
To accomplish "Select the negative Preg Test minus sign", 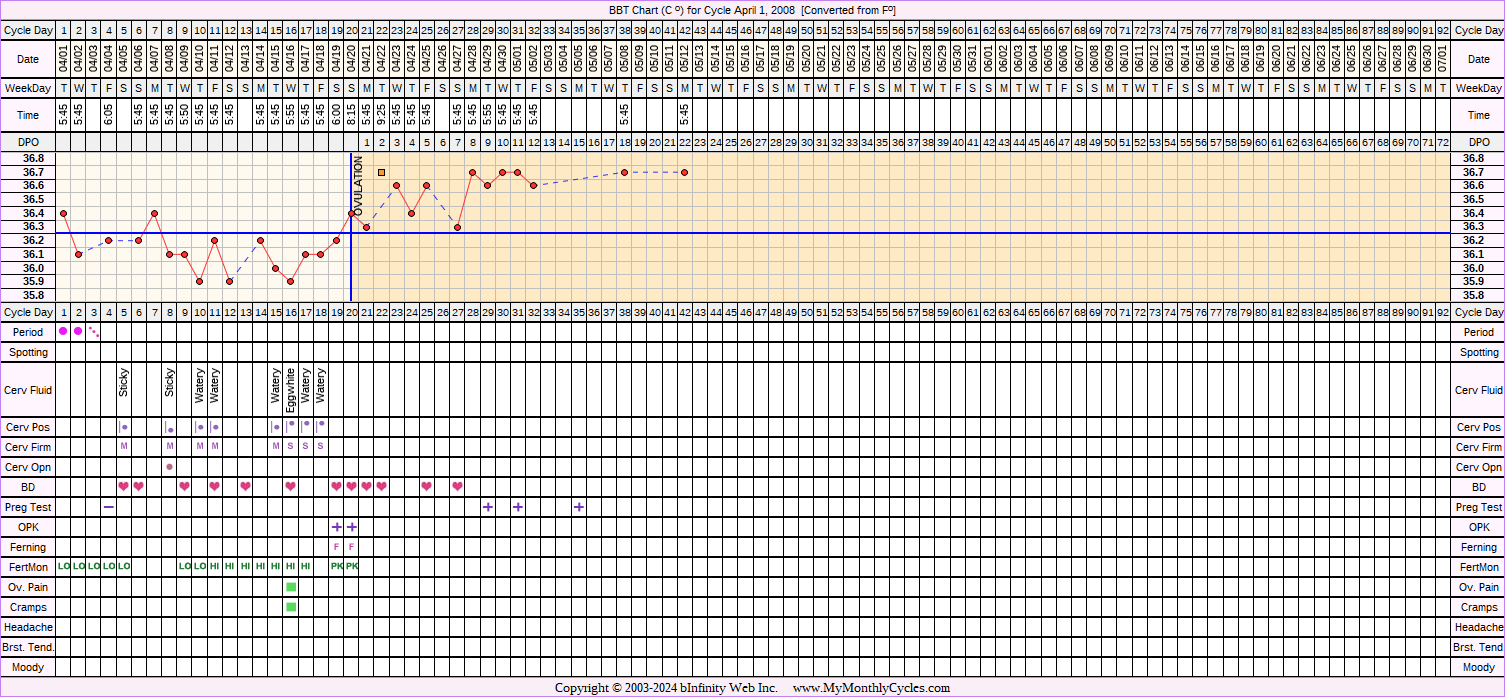I will coord(108,507).
